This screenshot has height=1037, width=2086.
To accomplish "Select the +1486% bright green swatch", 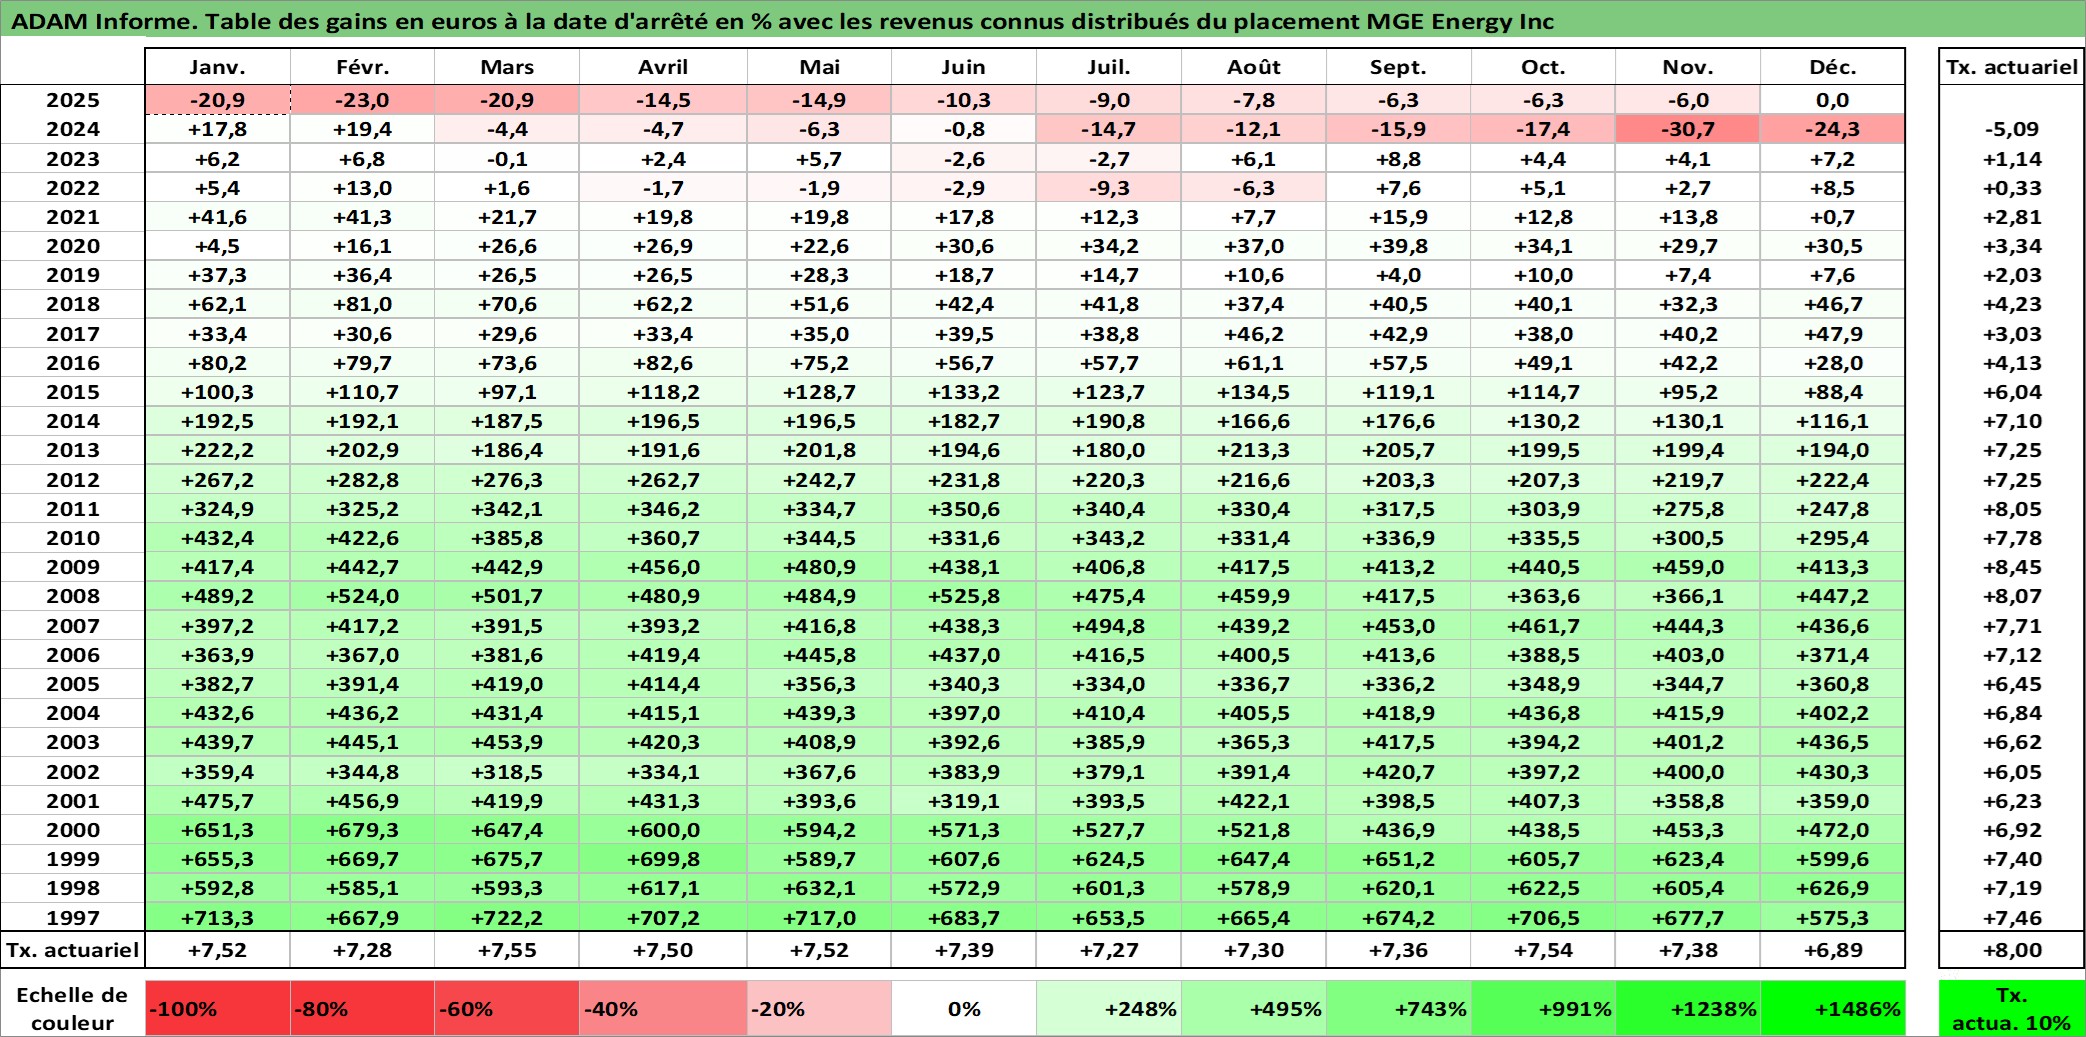I will point(1833,1008).
